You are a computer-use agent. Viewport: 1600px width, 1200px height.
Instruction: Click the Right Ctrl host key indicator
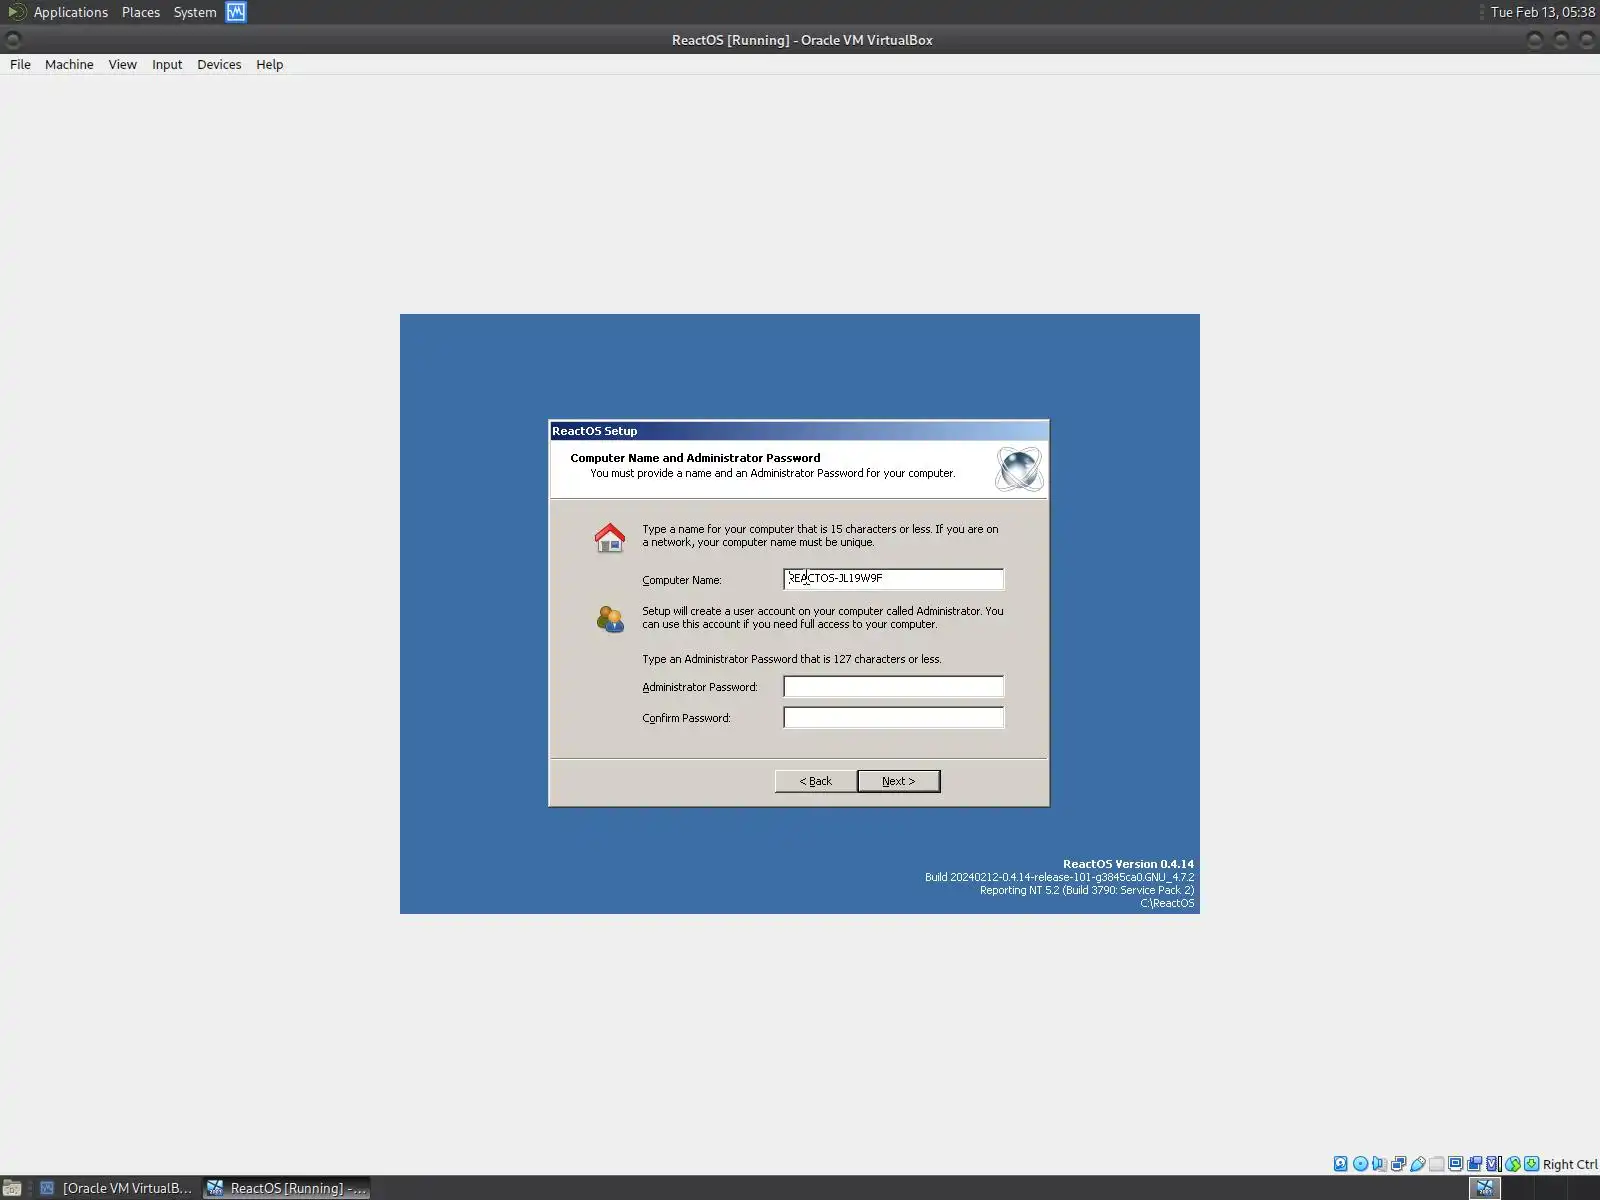tap(1570, 1164)
